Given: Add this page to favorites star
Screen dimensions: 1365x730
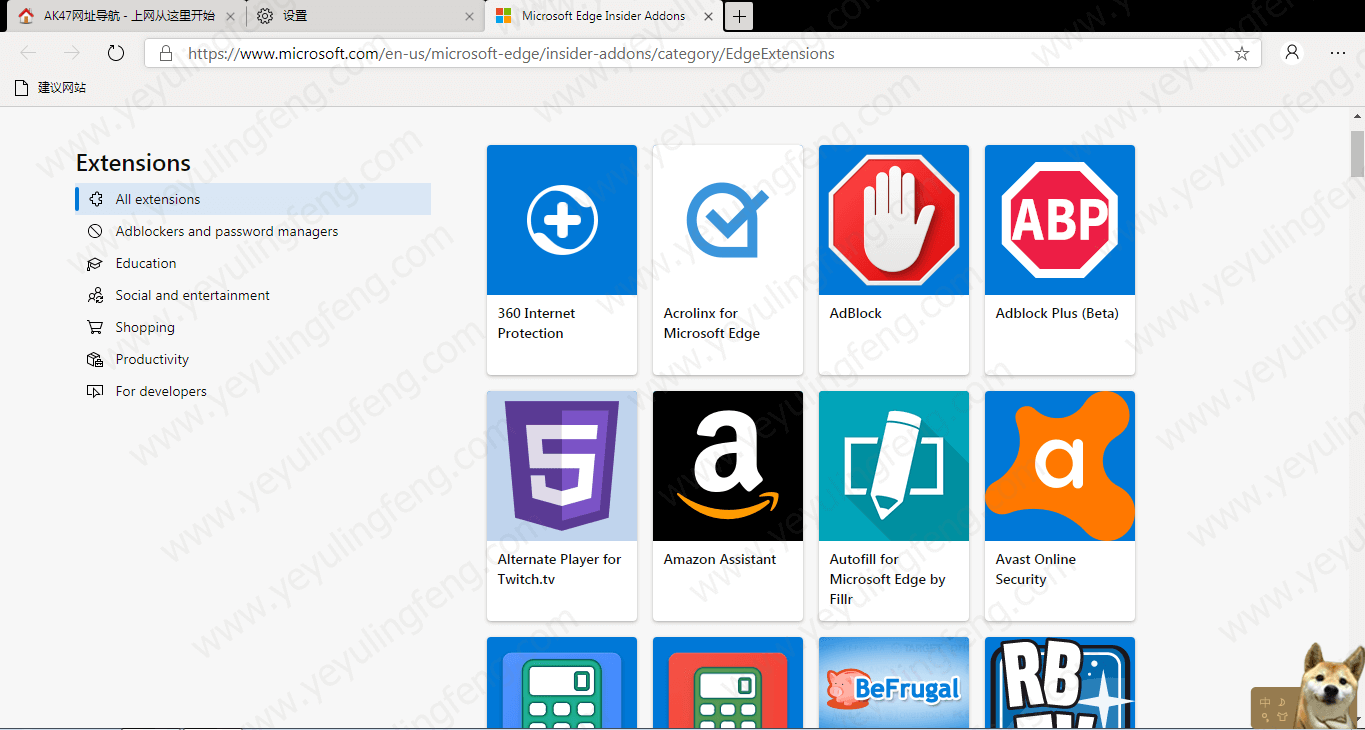Looking at the screenshot, I should [x=1242, y=54].
